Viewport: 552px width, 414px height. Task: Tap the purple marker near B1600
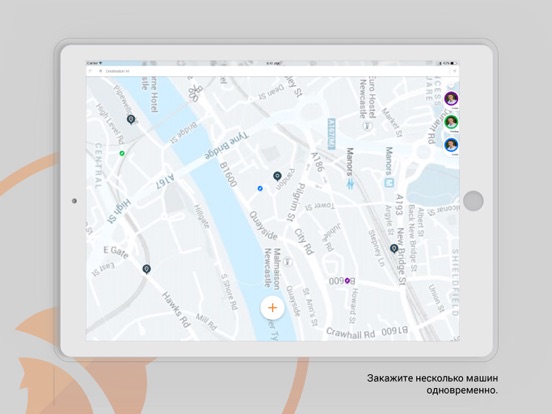(347, 281)
